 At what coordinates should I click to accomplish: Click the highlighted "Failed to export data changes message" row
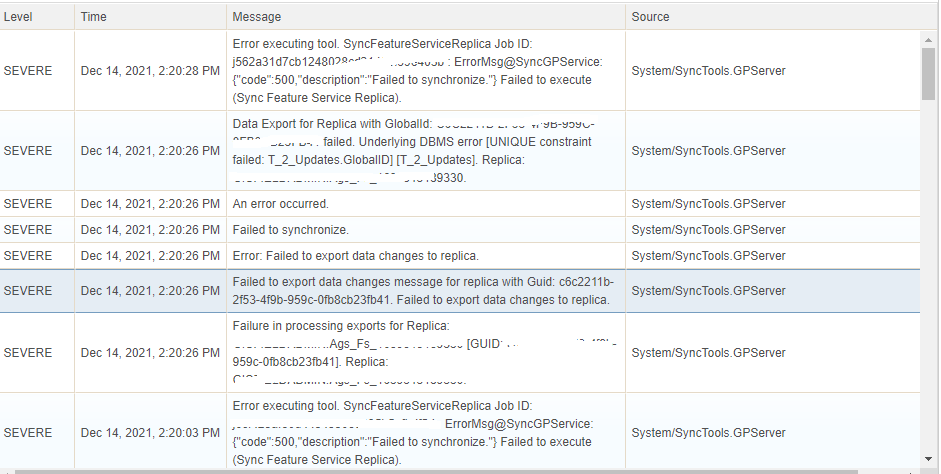click(420, 291)
